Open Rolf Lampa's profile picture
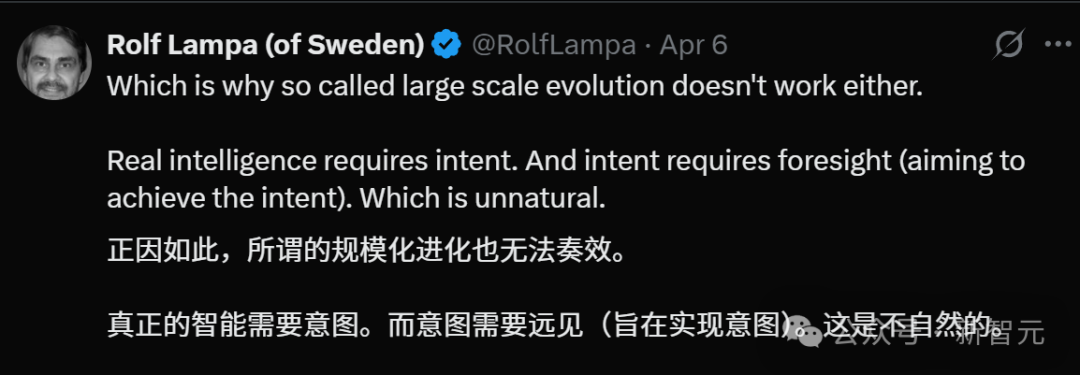The height and width of the screenshot is (375, 1080). (x=54, y=63)
